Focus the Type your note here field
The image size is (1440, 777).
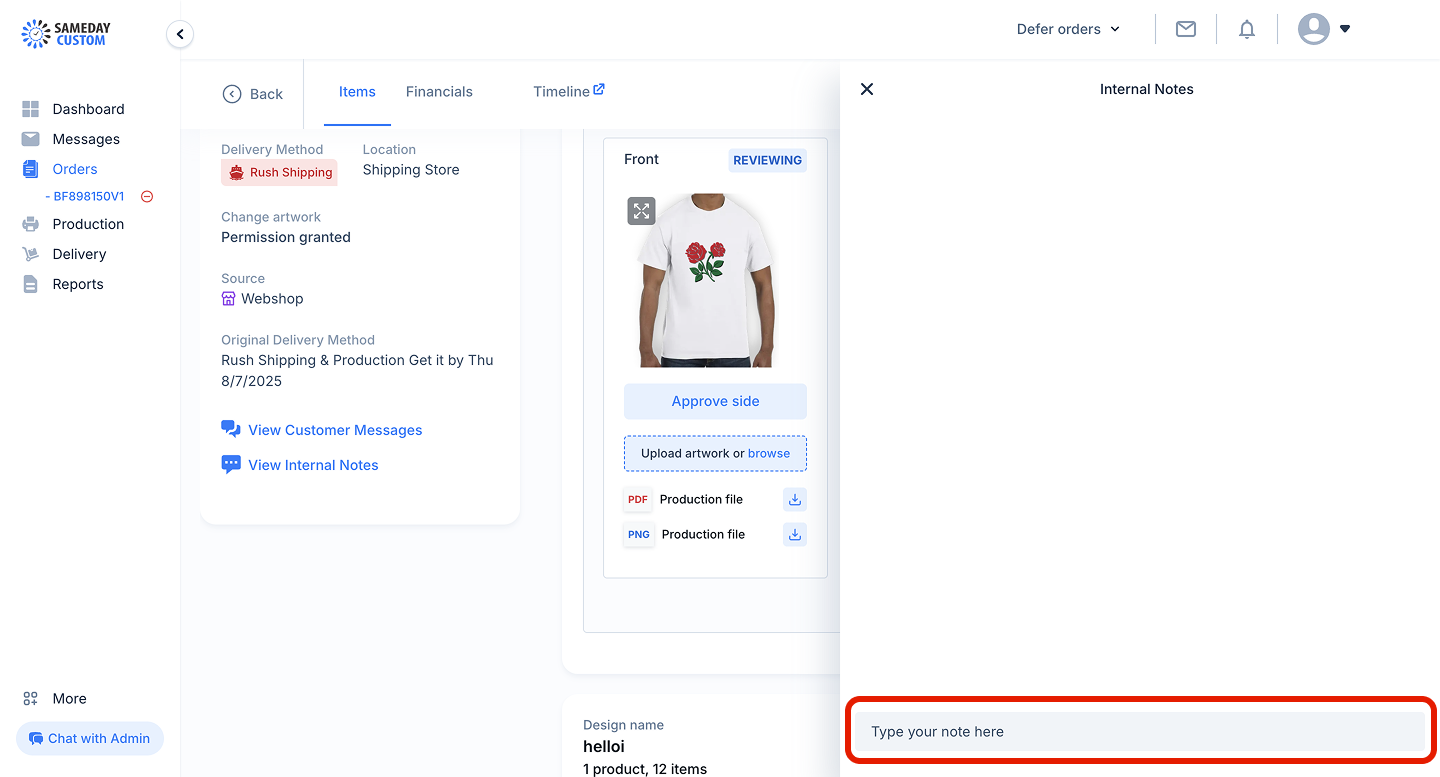point(1139,731)
